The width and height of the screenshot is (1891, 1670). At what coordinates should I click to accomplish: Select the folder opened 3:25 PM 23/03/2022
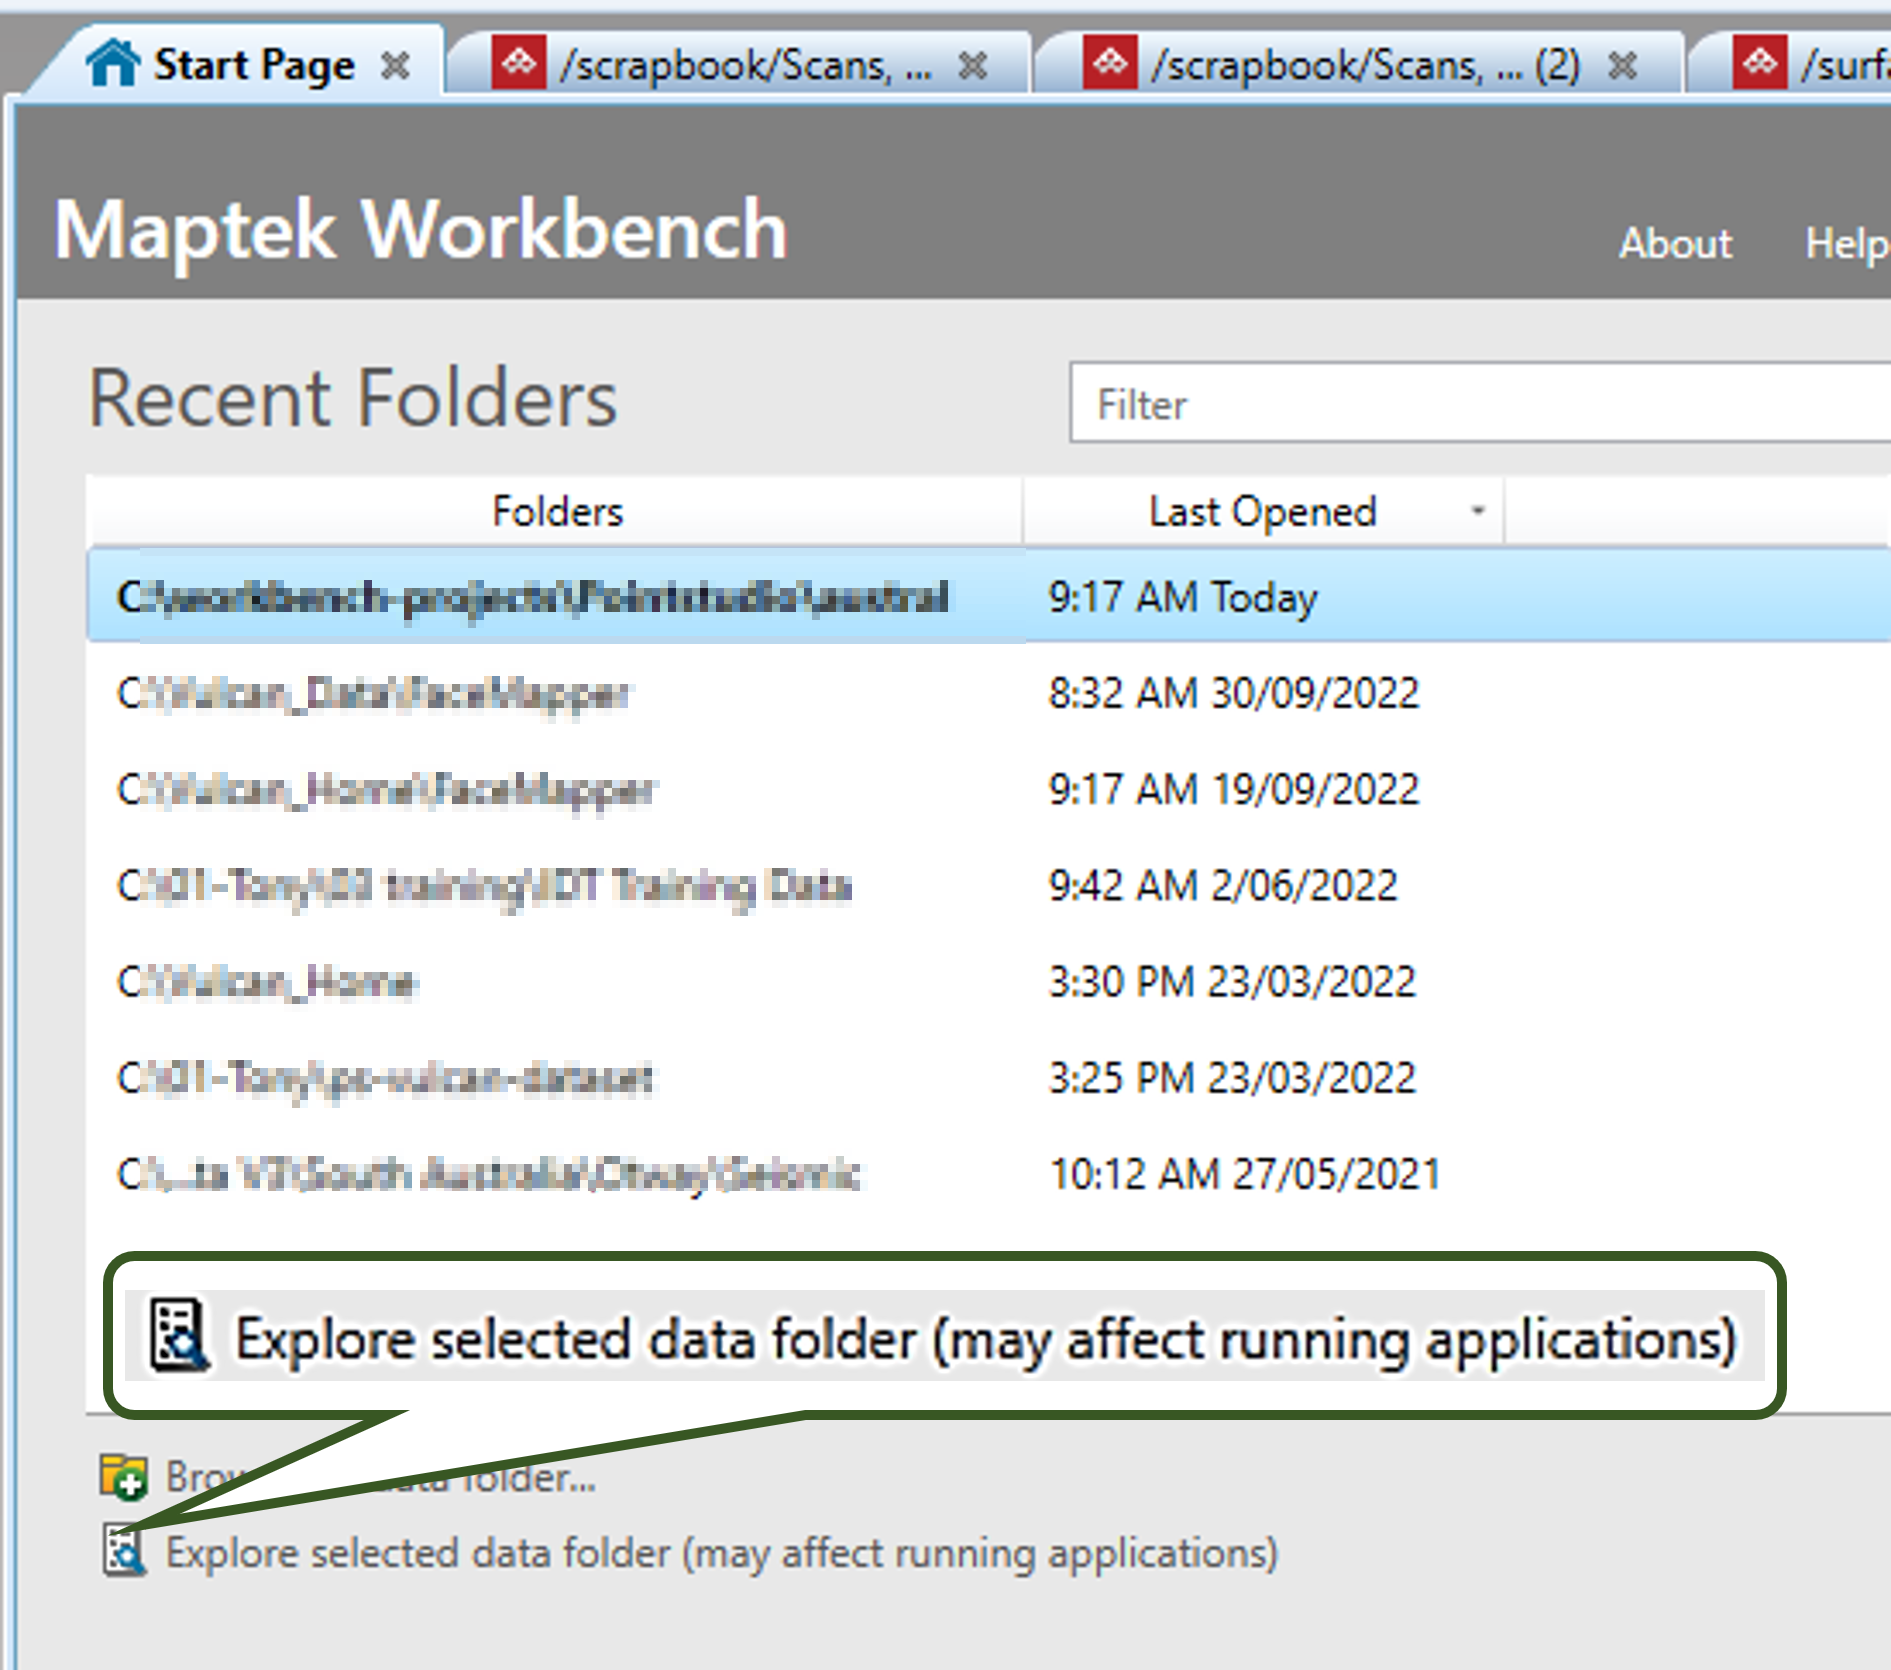pos(989,1077)
